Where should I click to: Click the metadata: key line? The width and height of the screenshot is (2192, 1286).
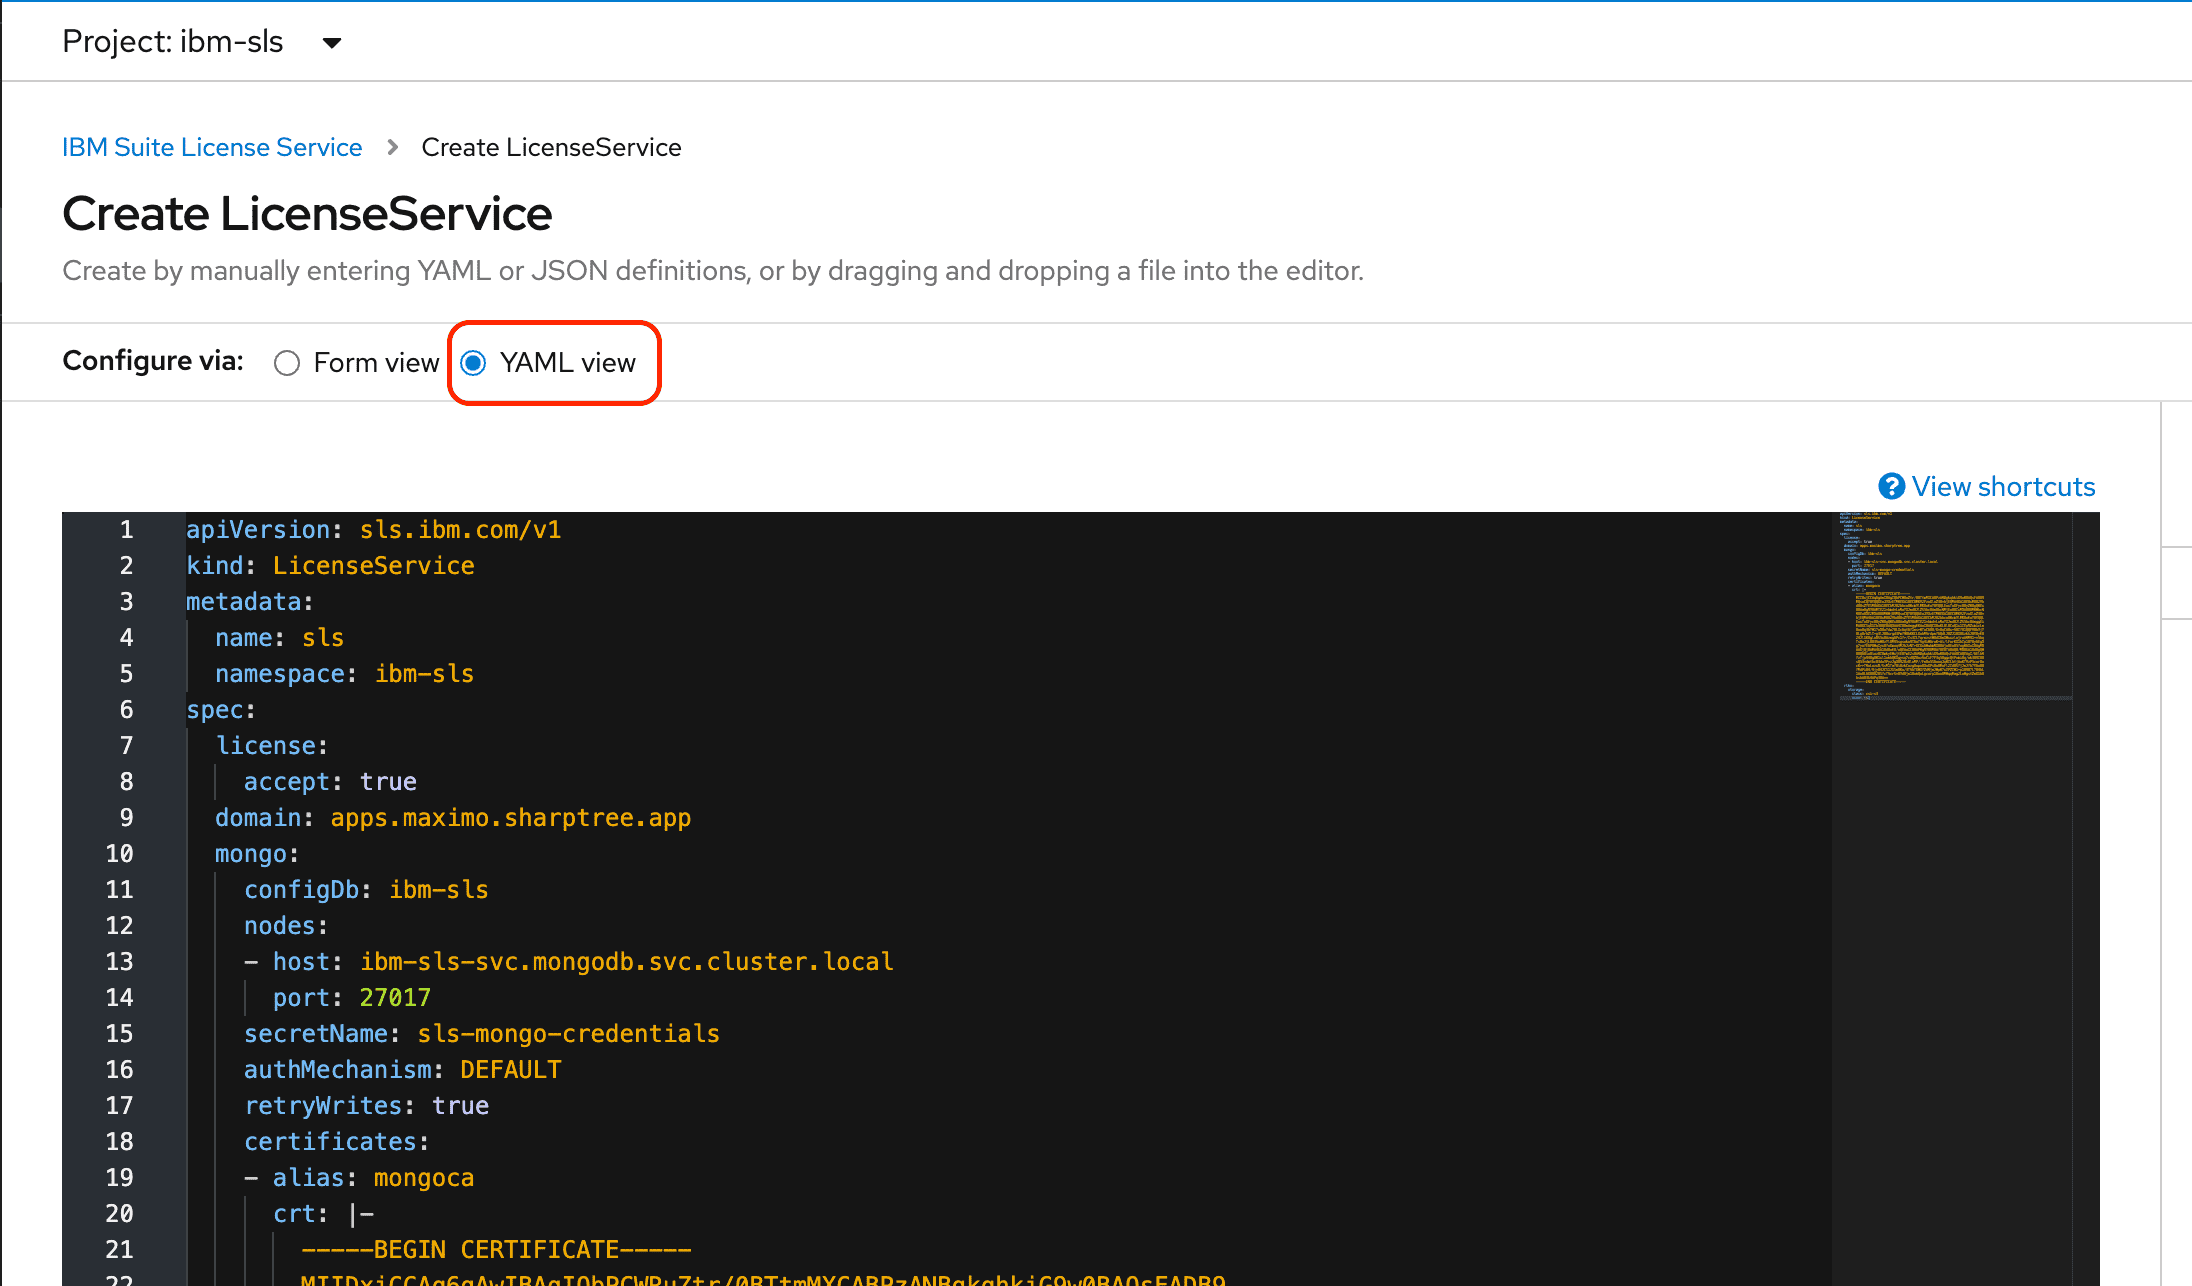250,602
